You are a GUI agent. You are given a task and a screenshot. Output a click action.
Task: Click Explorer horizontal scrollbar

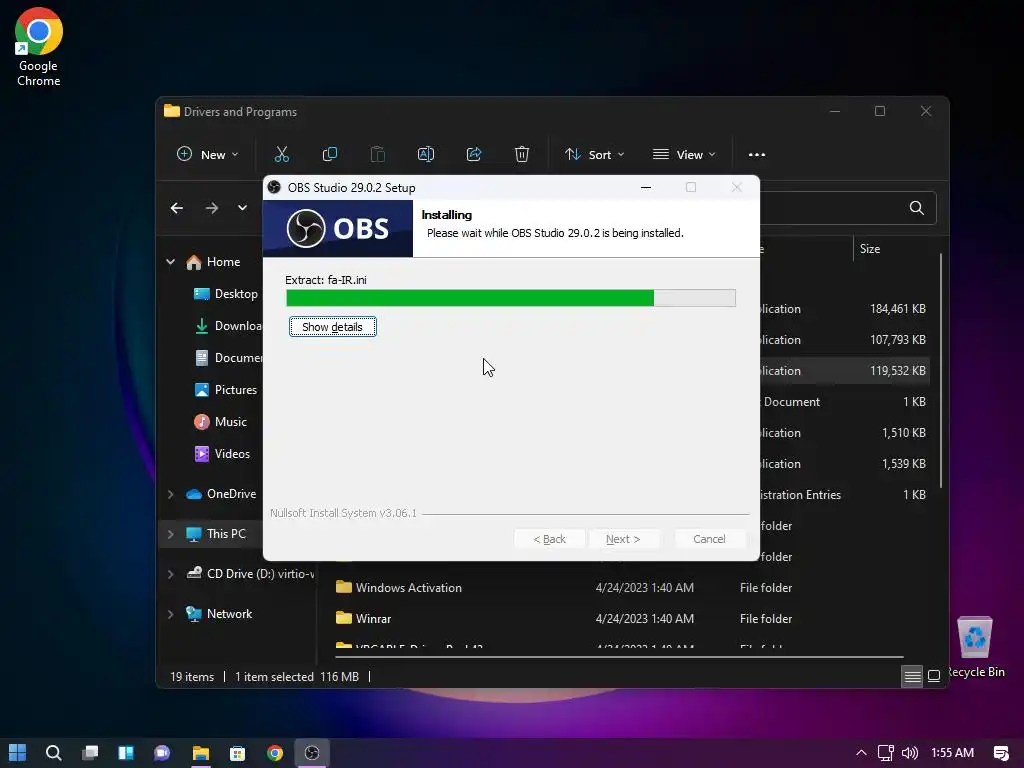click(619, 656)
